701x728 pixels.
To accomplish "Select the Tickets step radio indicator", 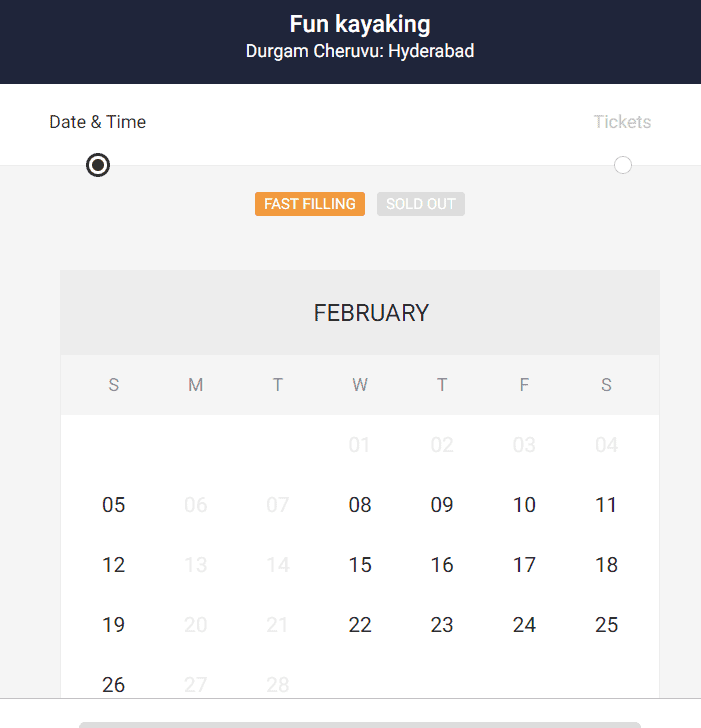I will tap(623, 165).
